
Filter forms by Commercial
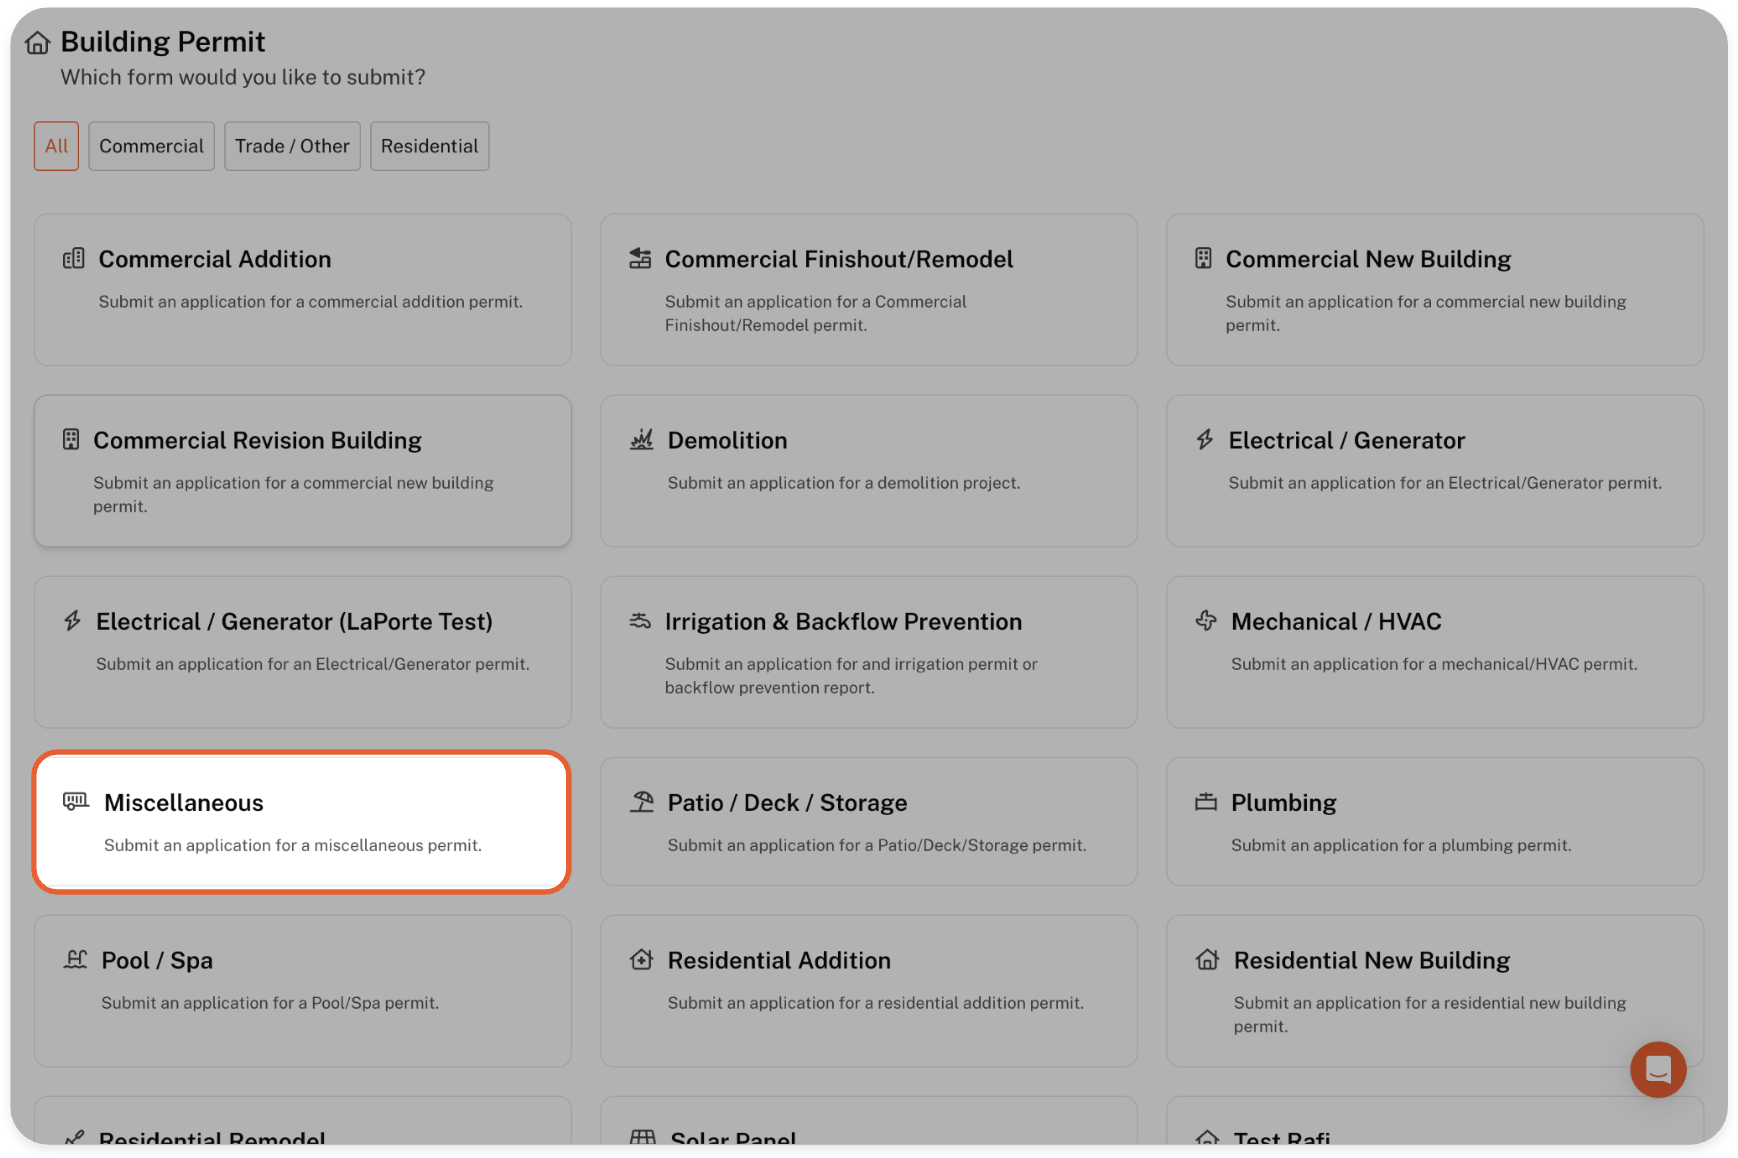151,146
